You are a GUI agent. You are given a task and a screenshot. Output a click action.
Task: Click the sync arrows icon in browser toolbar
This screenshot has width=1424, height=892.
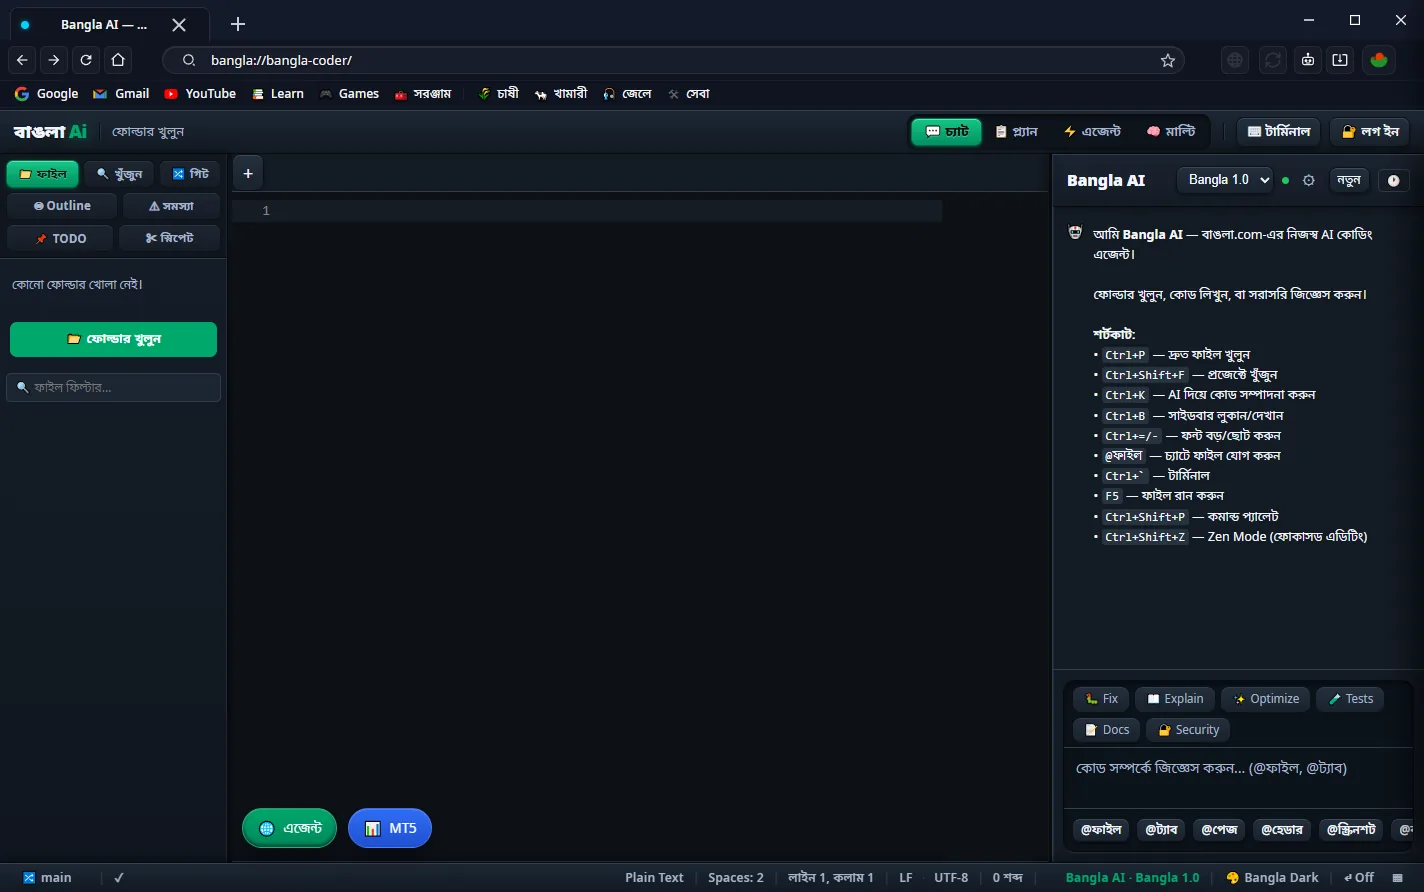(1272, 60)
